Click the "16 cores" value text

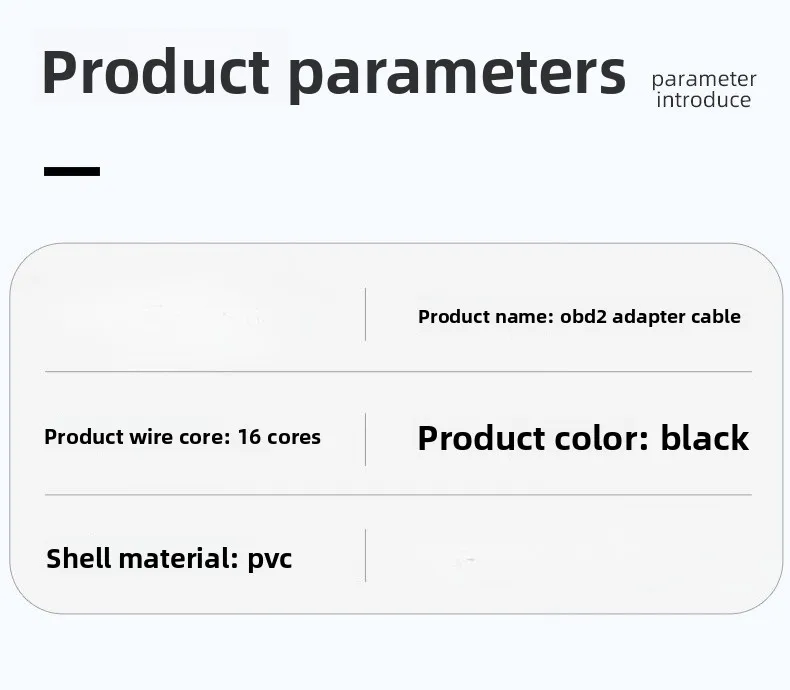279,437
